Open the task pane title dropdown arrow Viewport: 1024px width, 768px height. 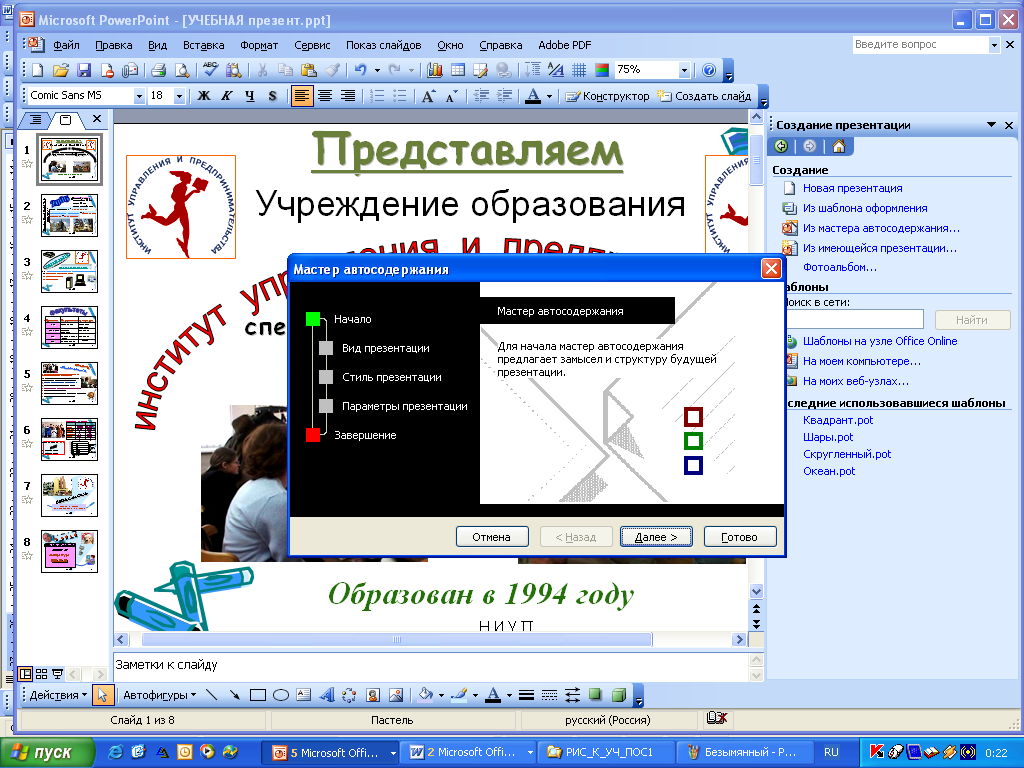coord(991,125)
